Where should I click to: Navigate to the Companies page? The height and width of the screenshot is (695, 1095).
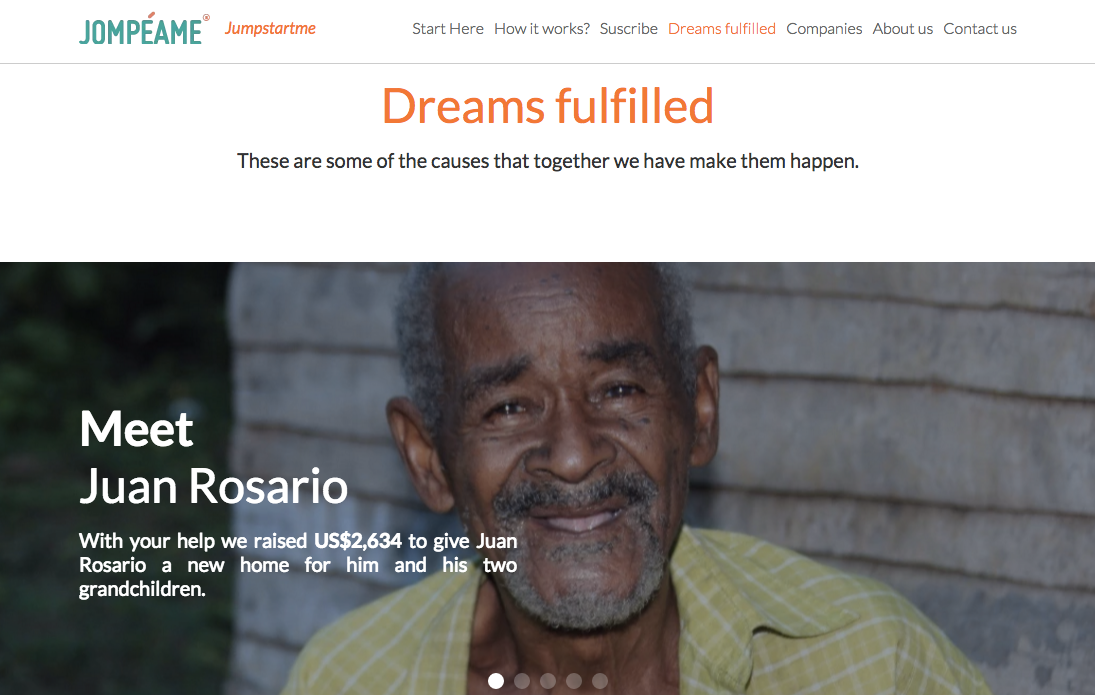824,29
